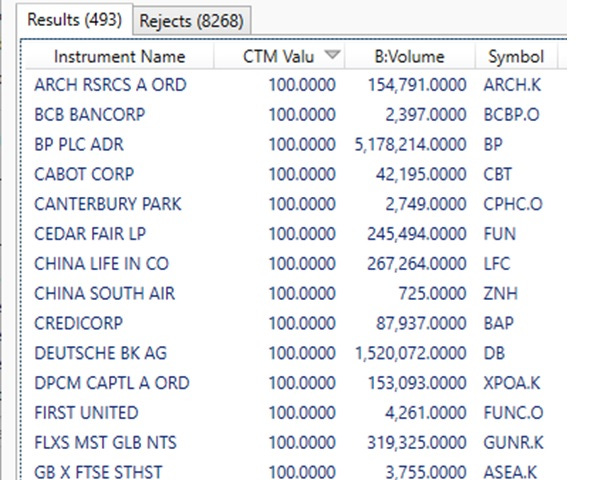This screenshot has height=480, width=600.
Task: Click DEUTSCHE BK AG name
Action: (101, 353)
